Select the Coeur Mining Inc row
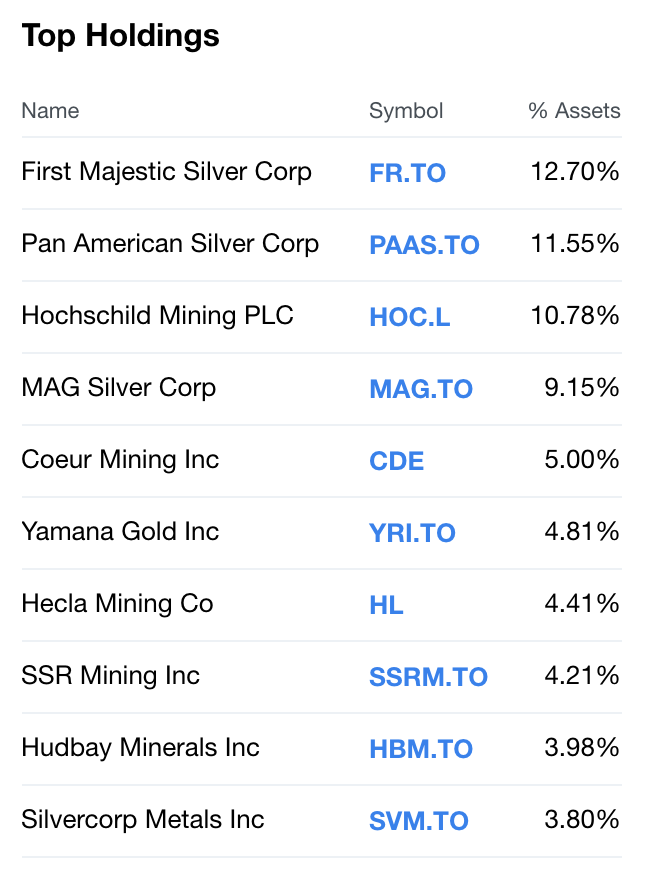Image resolution: width=654 pixels, height=874 pixels. tap(121, 460)
